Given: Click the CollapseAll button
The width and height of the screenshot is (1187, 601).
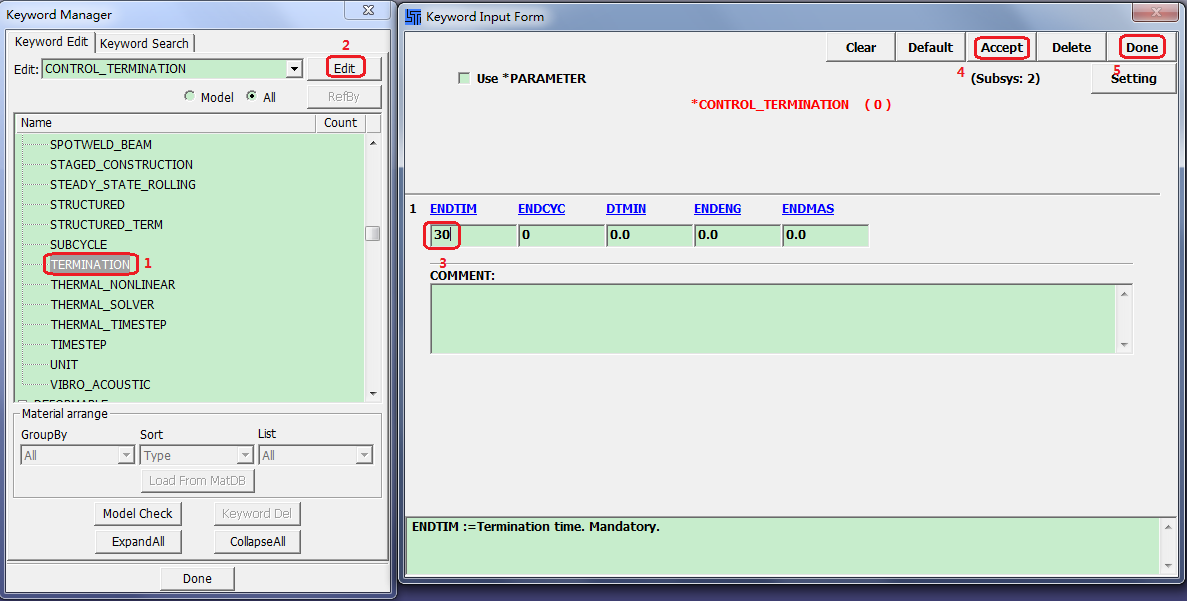Looking at the screenshot, I should point(257,541).
